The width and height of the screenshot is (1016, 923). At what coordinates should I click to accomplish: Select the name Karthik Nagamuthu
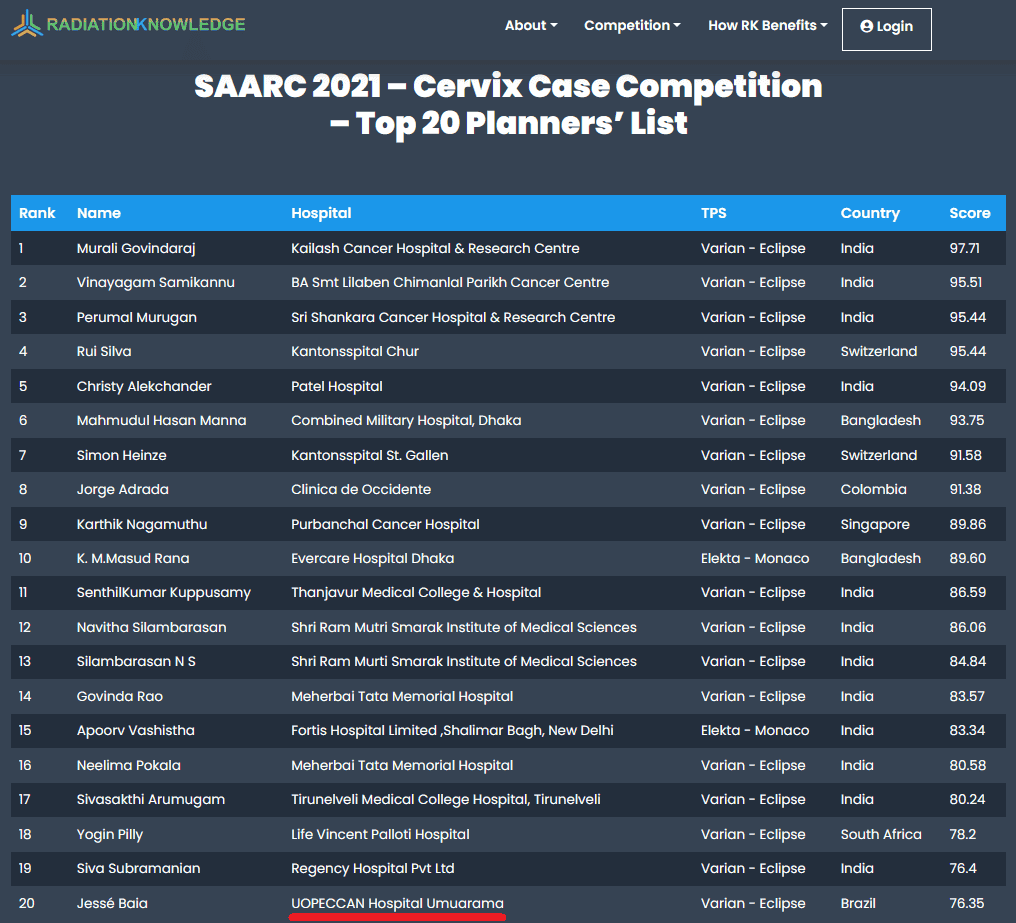142,524
